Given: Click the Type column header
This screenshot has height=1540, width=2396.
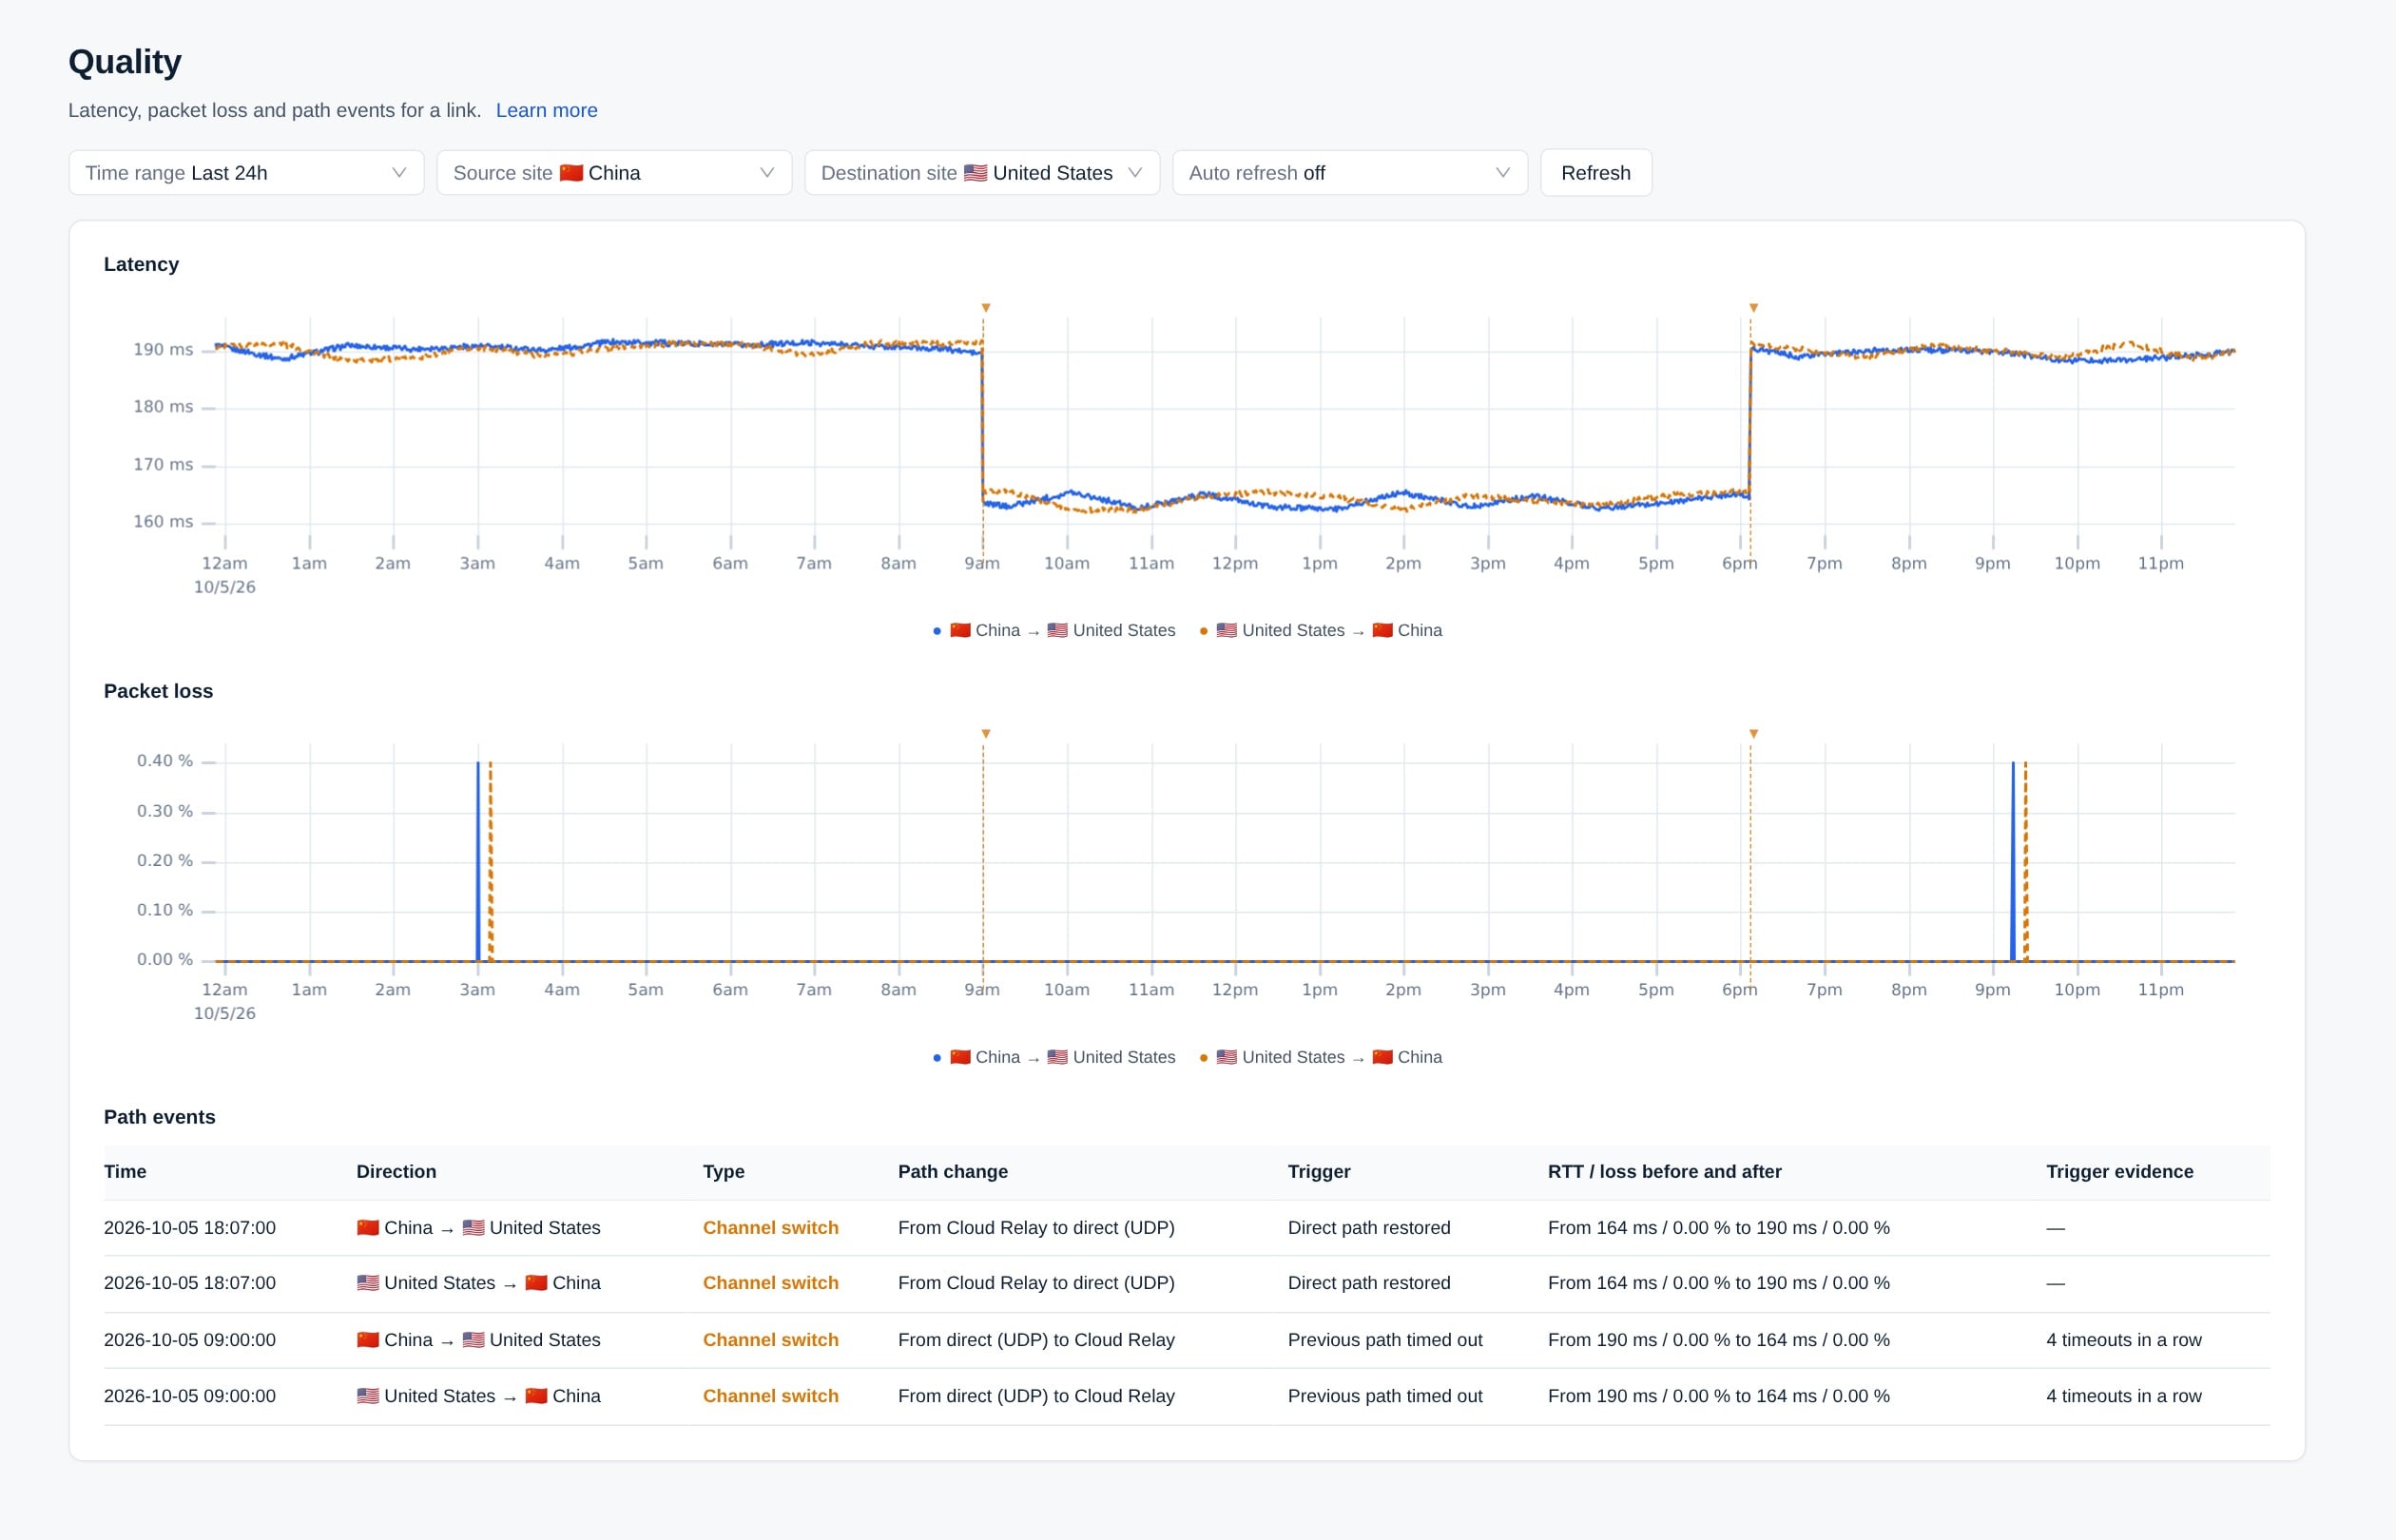Looking at the screenshot, I should [724, 1171].
